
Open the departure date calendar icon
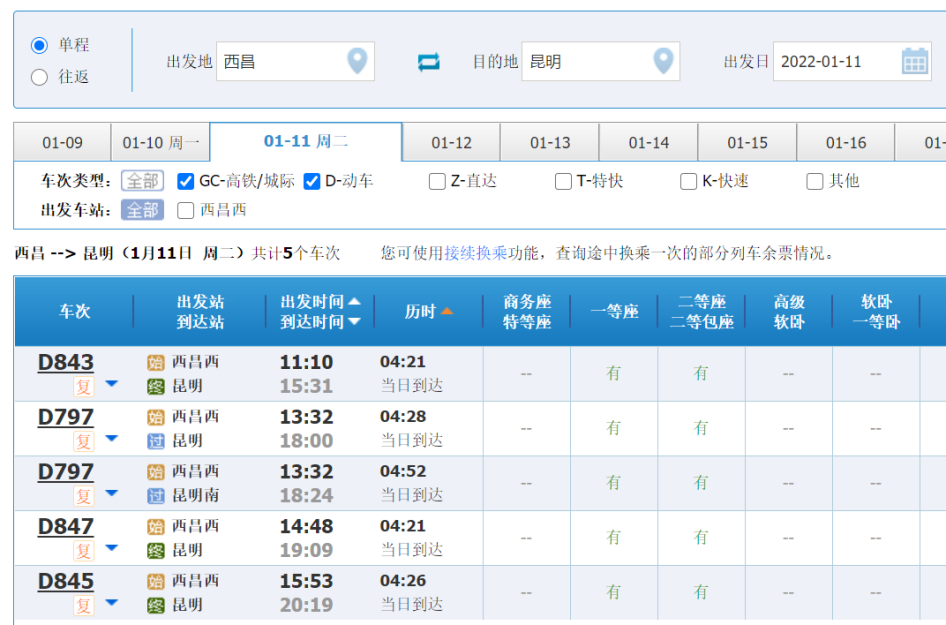tap(915, 61)
